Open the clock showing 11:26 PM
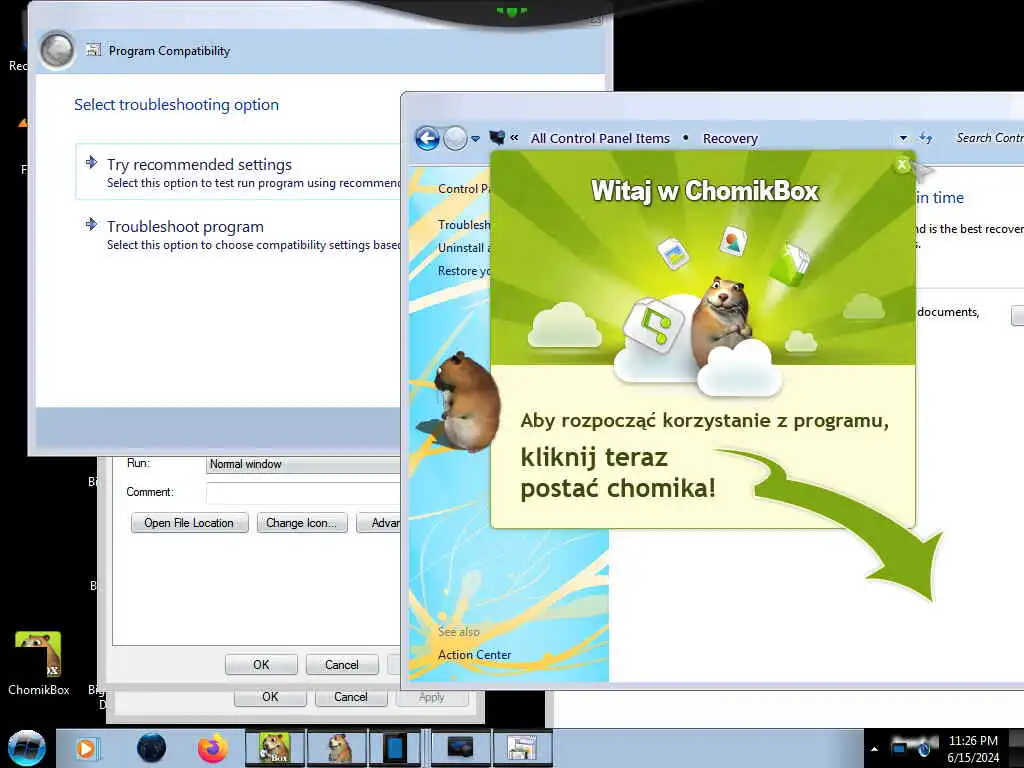 coord(973,749)
